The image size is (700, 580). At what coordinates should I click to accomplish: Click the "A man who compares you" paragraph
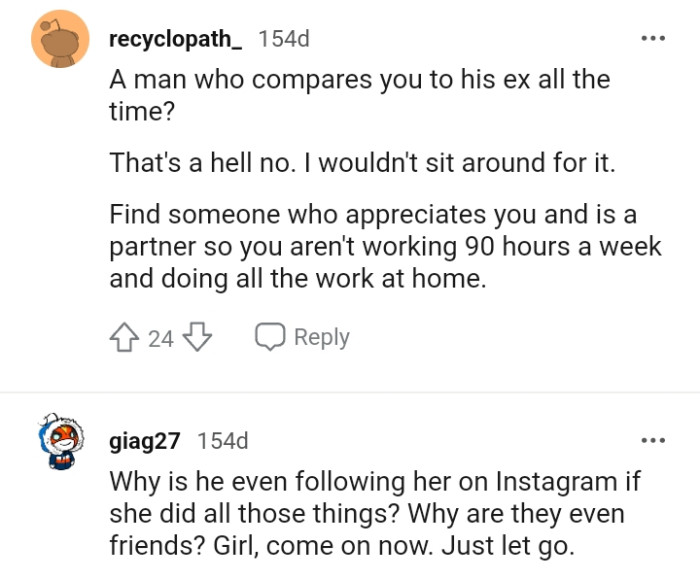358,95
